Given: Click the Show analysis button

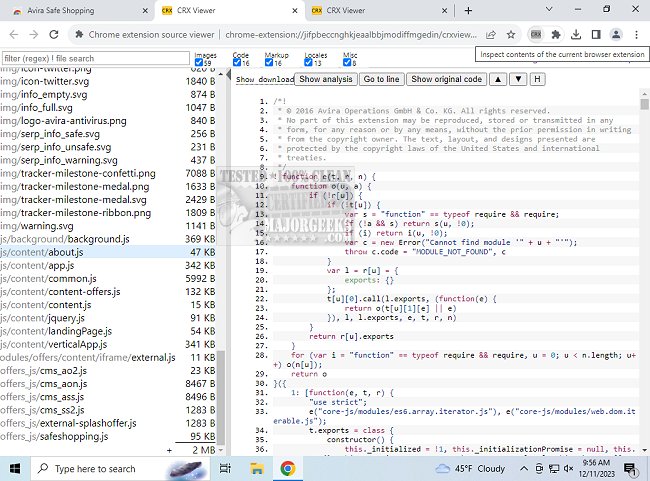Looking at the screenshot, I should [x=325, y=79].
